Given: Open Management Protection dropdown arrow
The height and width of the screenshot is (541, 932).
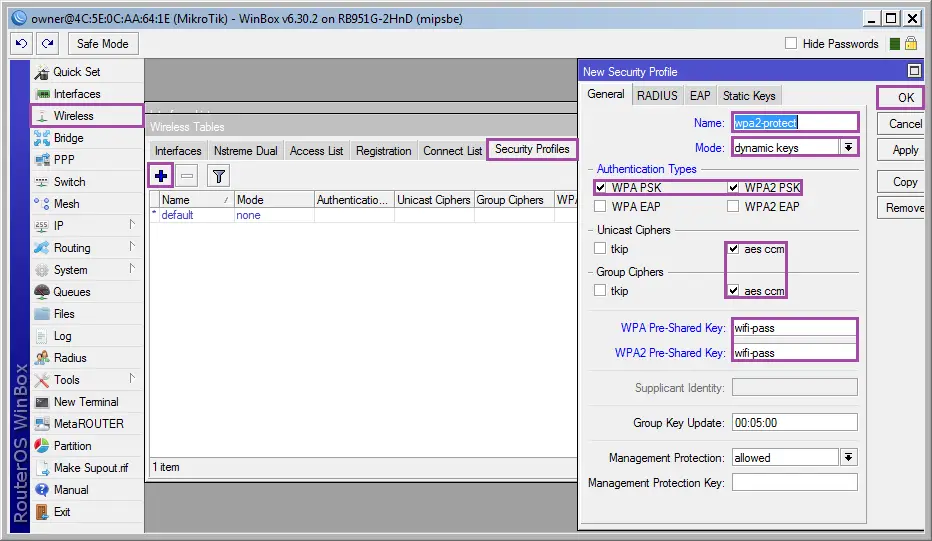Looking at the screenshot, I should click(x=848, y=457).
